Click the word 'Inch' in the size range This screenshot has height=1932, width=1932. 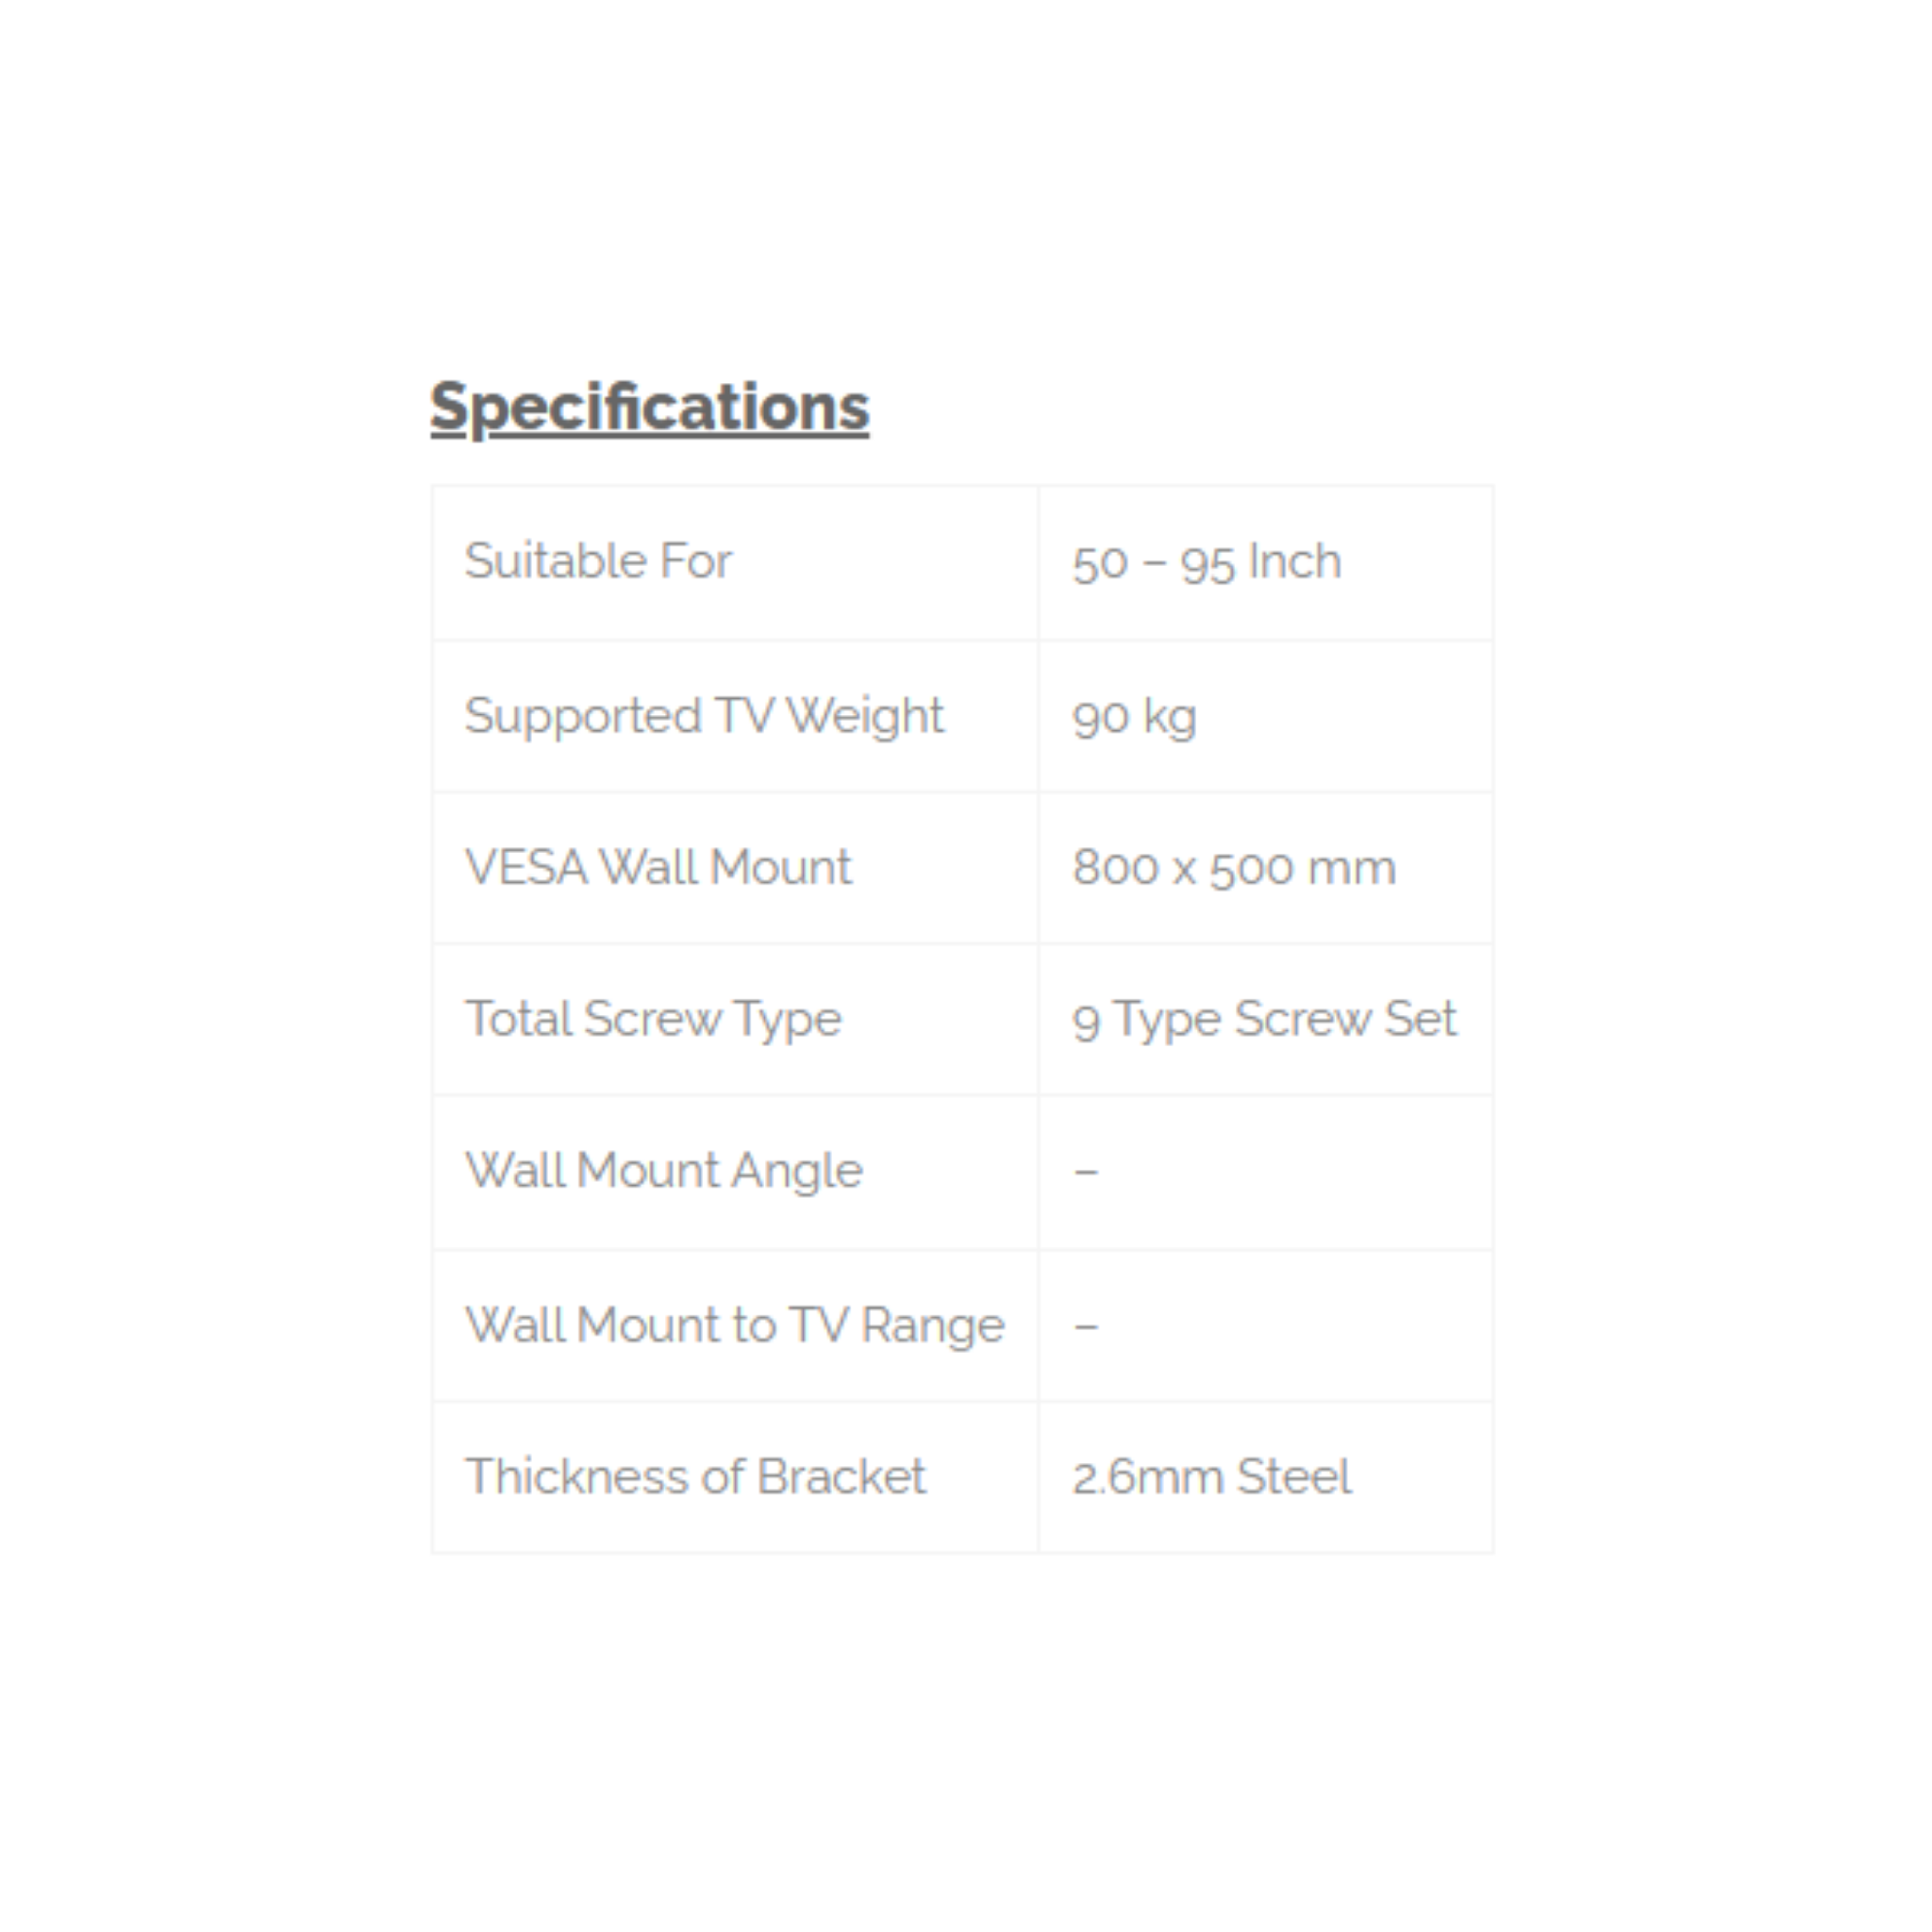[x=1295, y=561]
